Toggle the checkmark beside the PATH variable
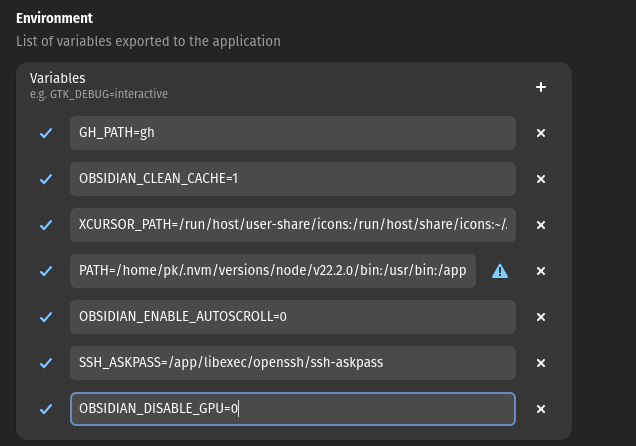The width and height of the screenshot is (636, 446). 46,271
